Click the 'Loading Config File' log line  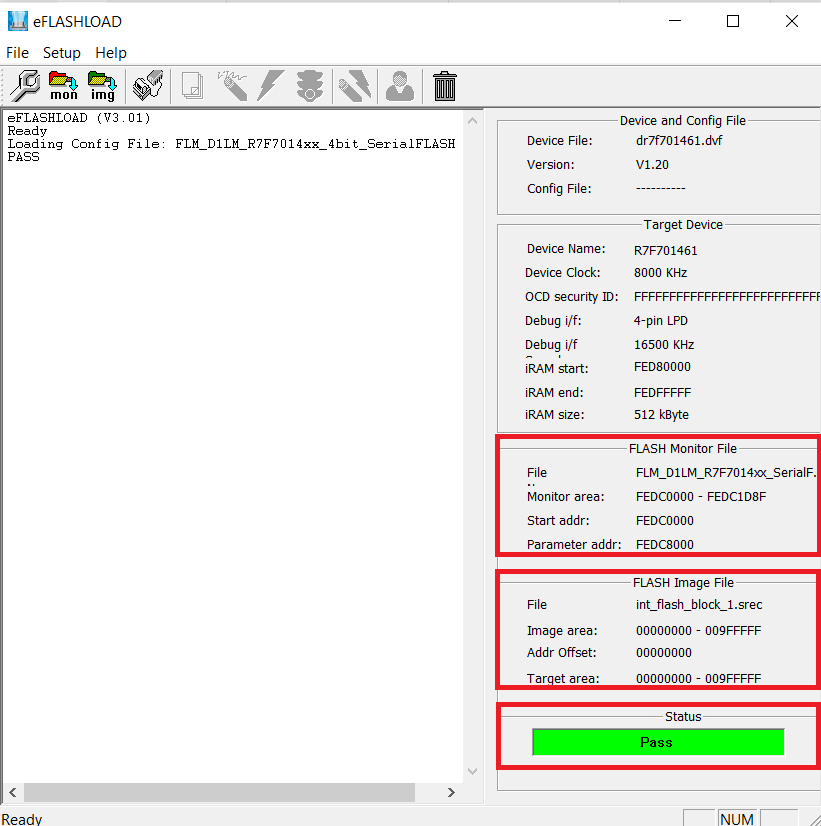pyautogui.click(x=231, y=144)
